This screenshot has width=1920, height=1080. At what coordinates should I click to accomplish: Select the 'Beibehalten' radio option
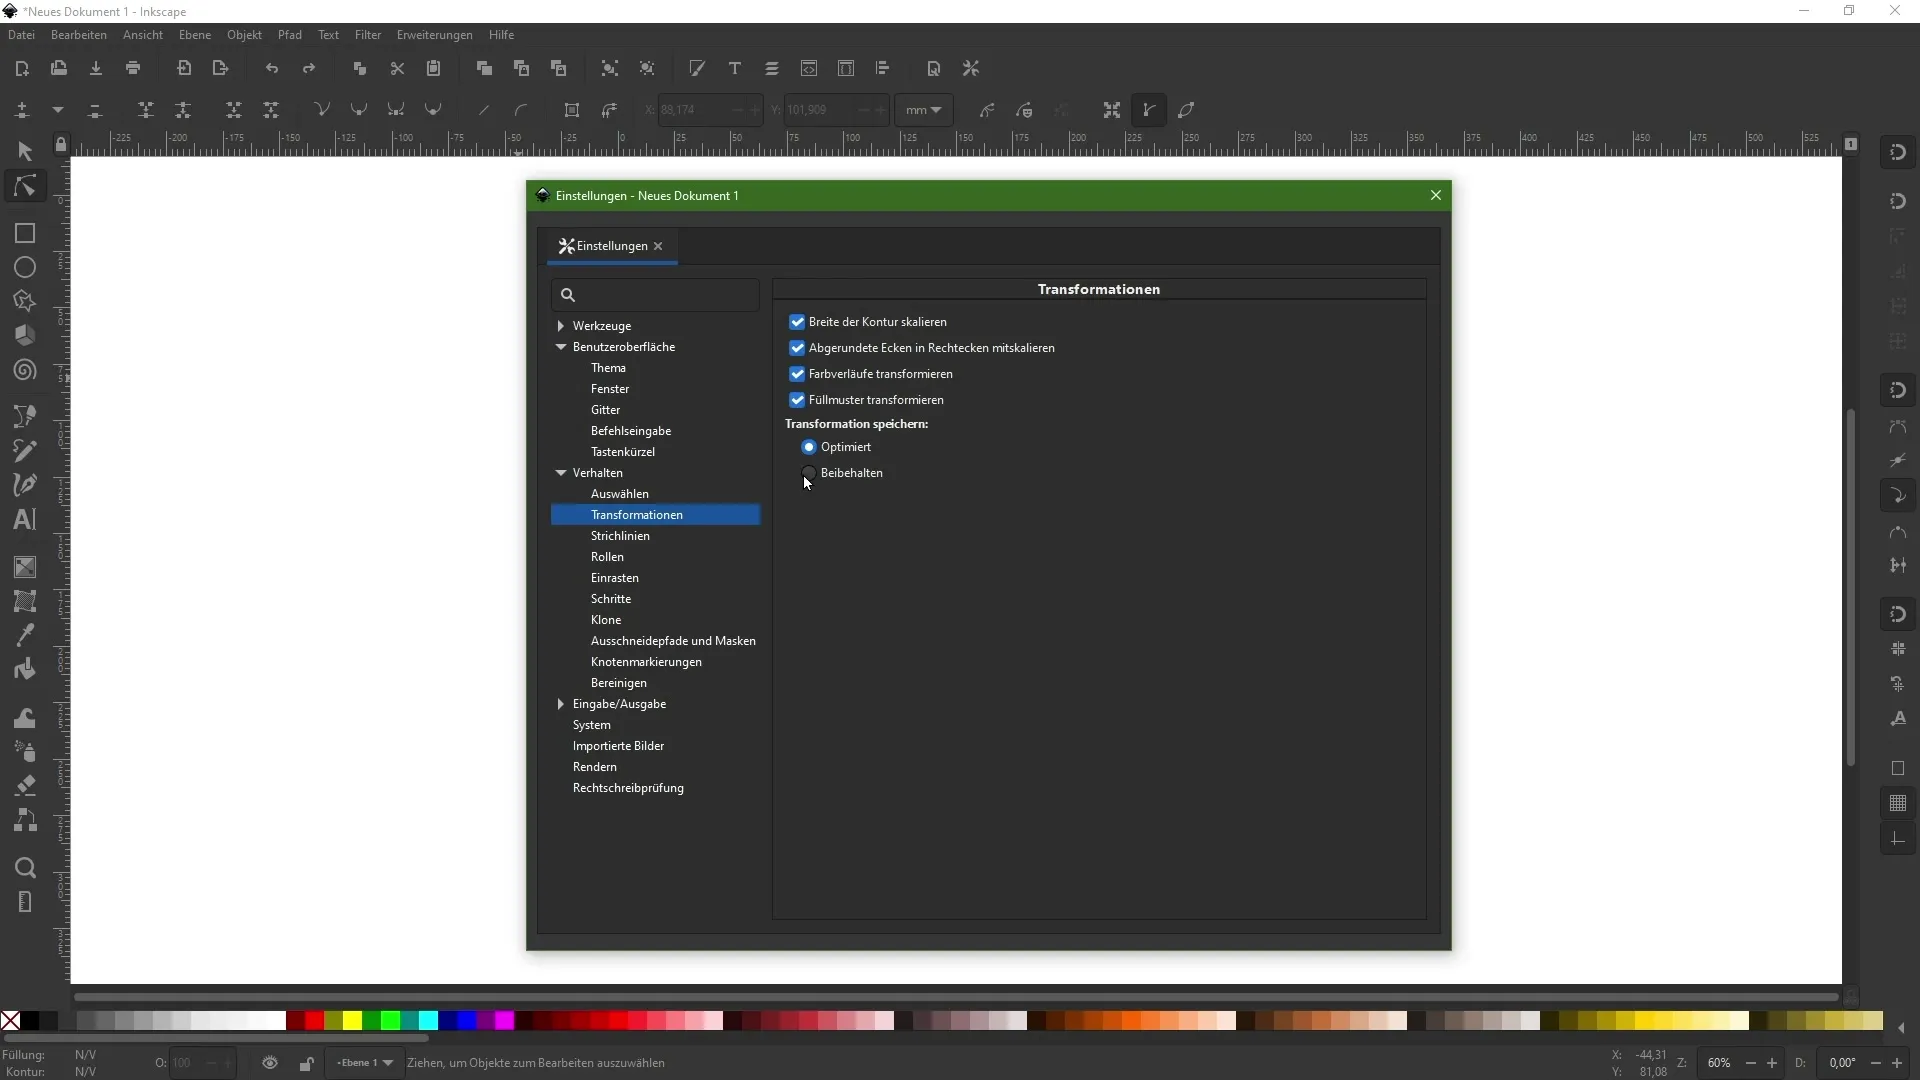[x=809, y=473]
